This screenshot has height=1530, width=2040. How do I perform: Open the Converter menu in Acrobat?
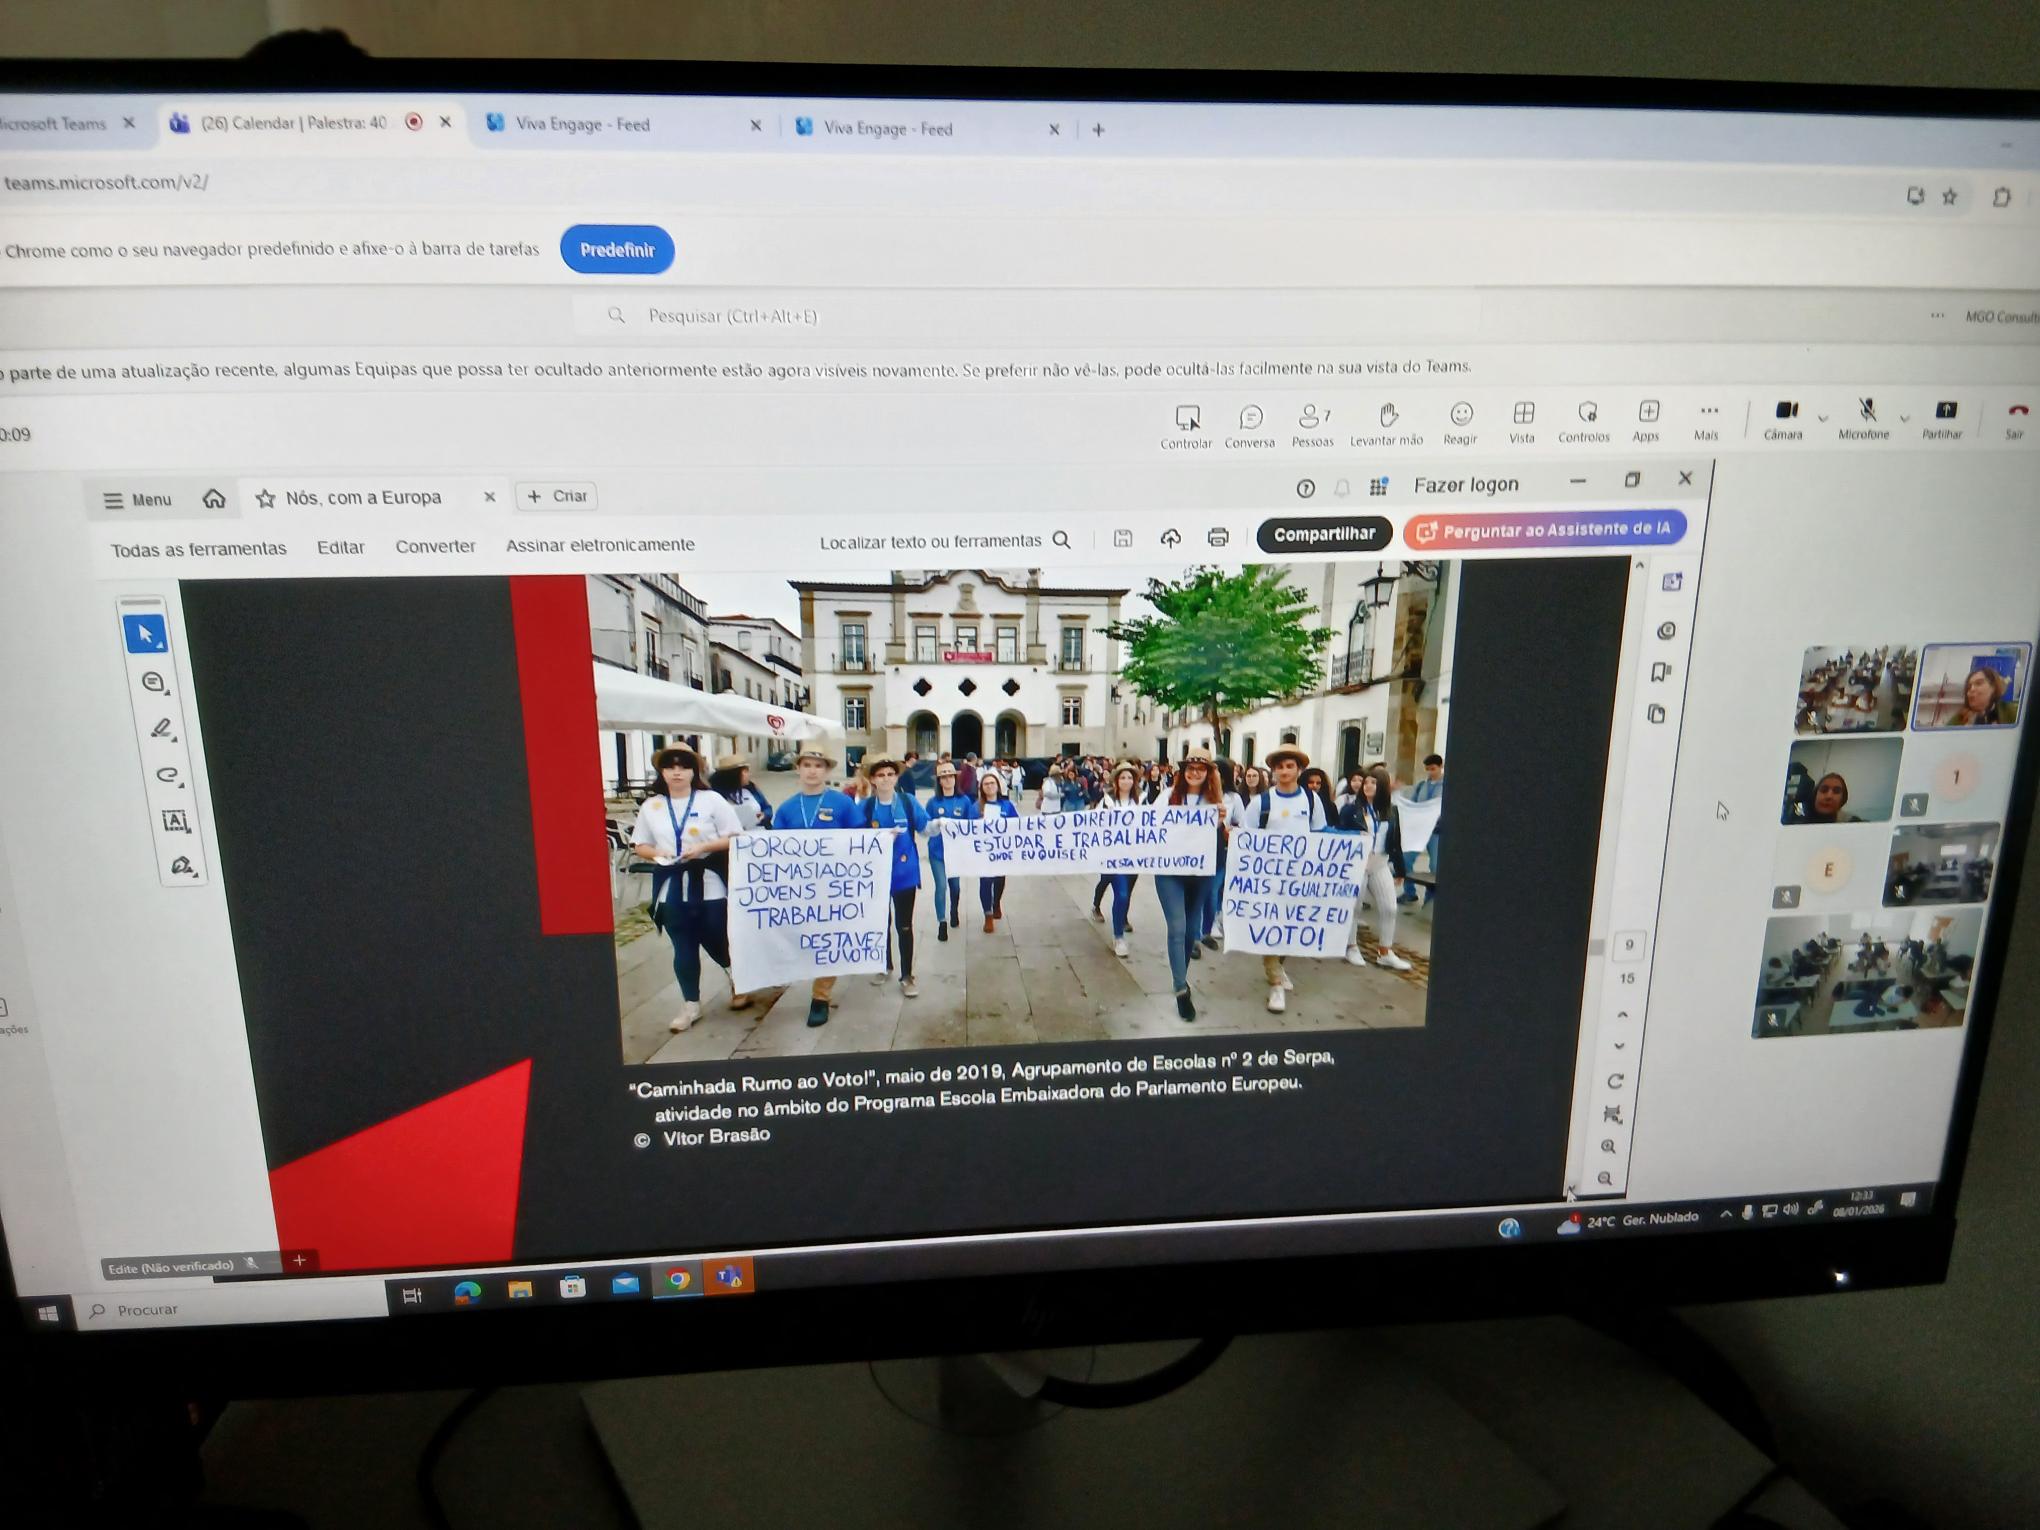[435, 547]
